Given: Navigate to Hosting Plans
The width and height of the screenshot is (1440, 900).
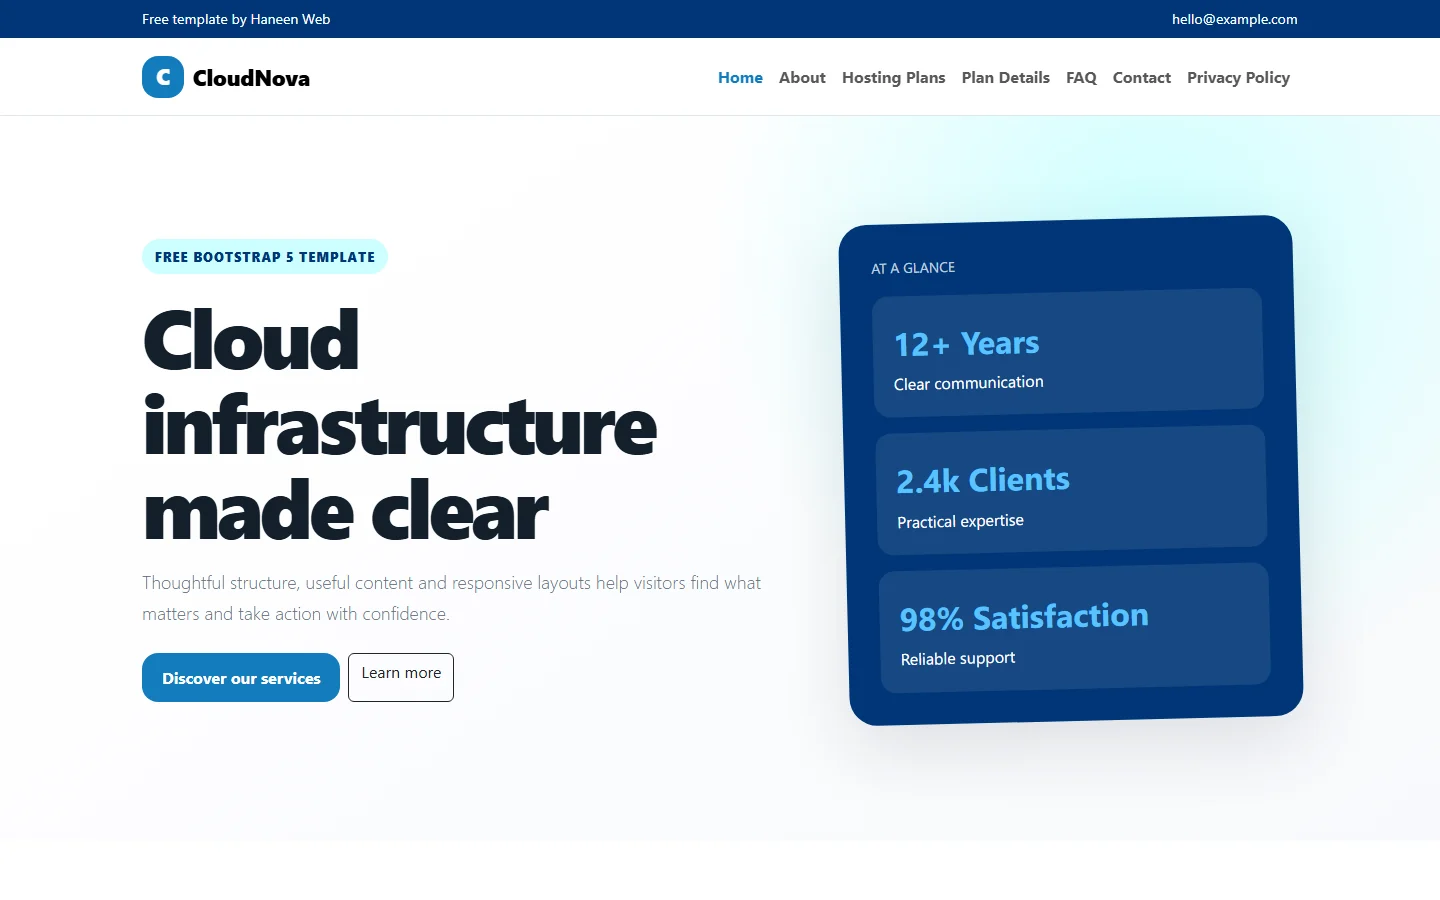Looking at the screenshot, I should (x=893, y=77).
